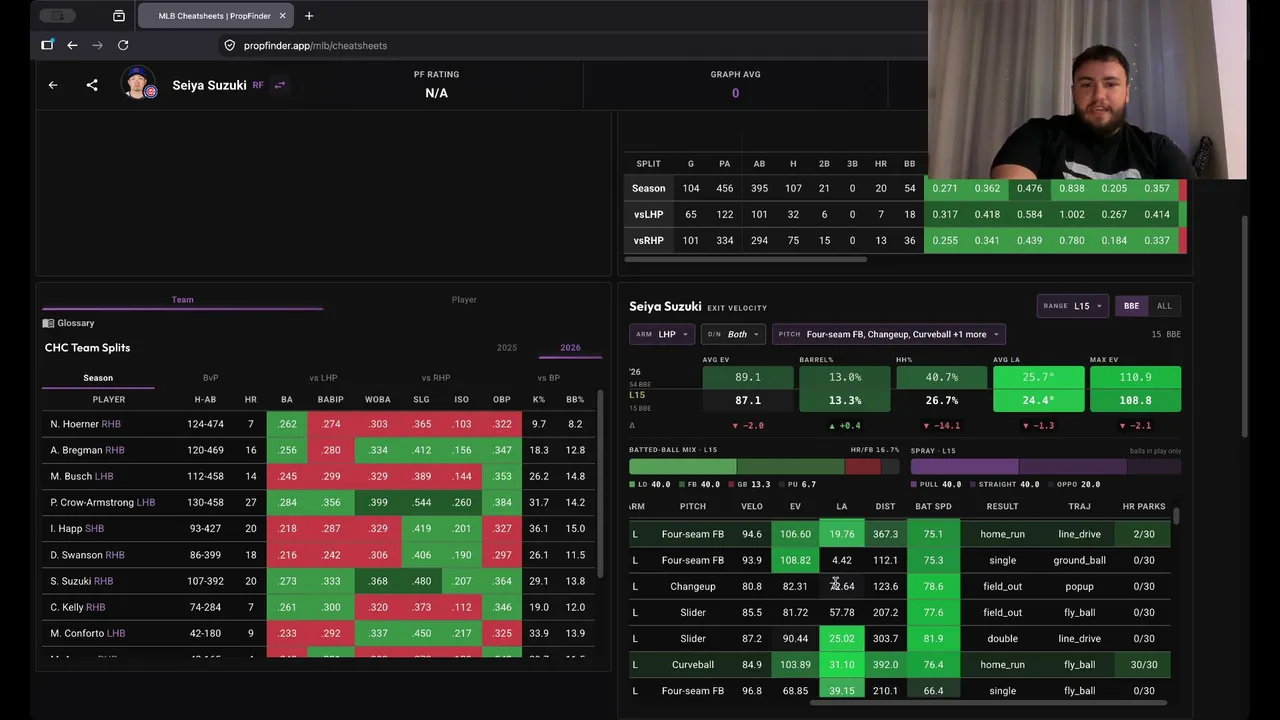Sort team splits by HR column
1280x720 pixels.
[x=251, y=400]
